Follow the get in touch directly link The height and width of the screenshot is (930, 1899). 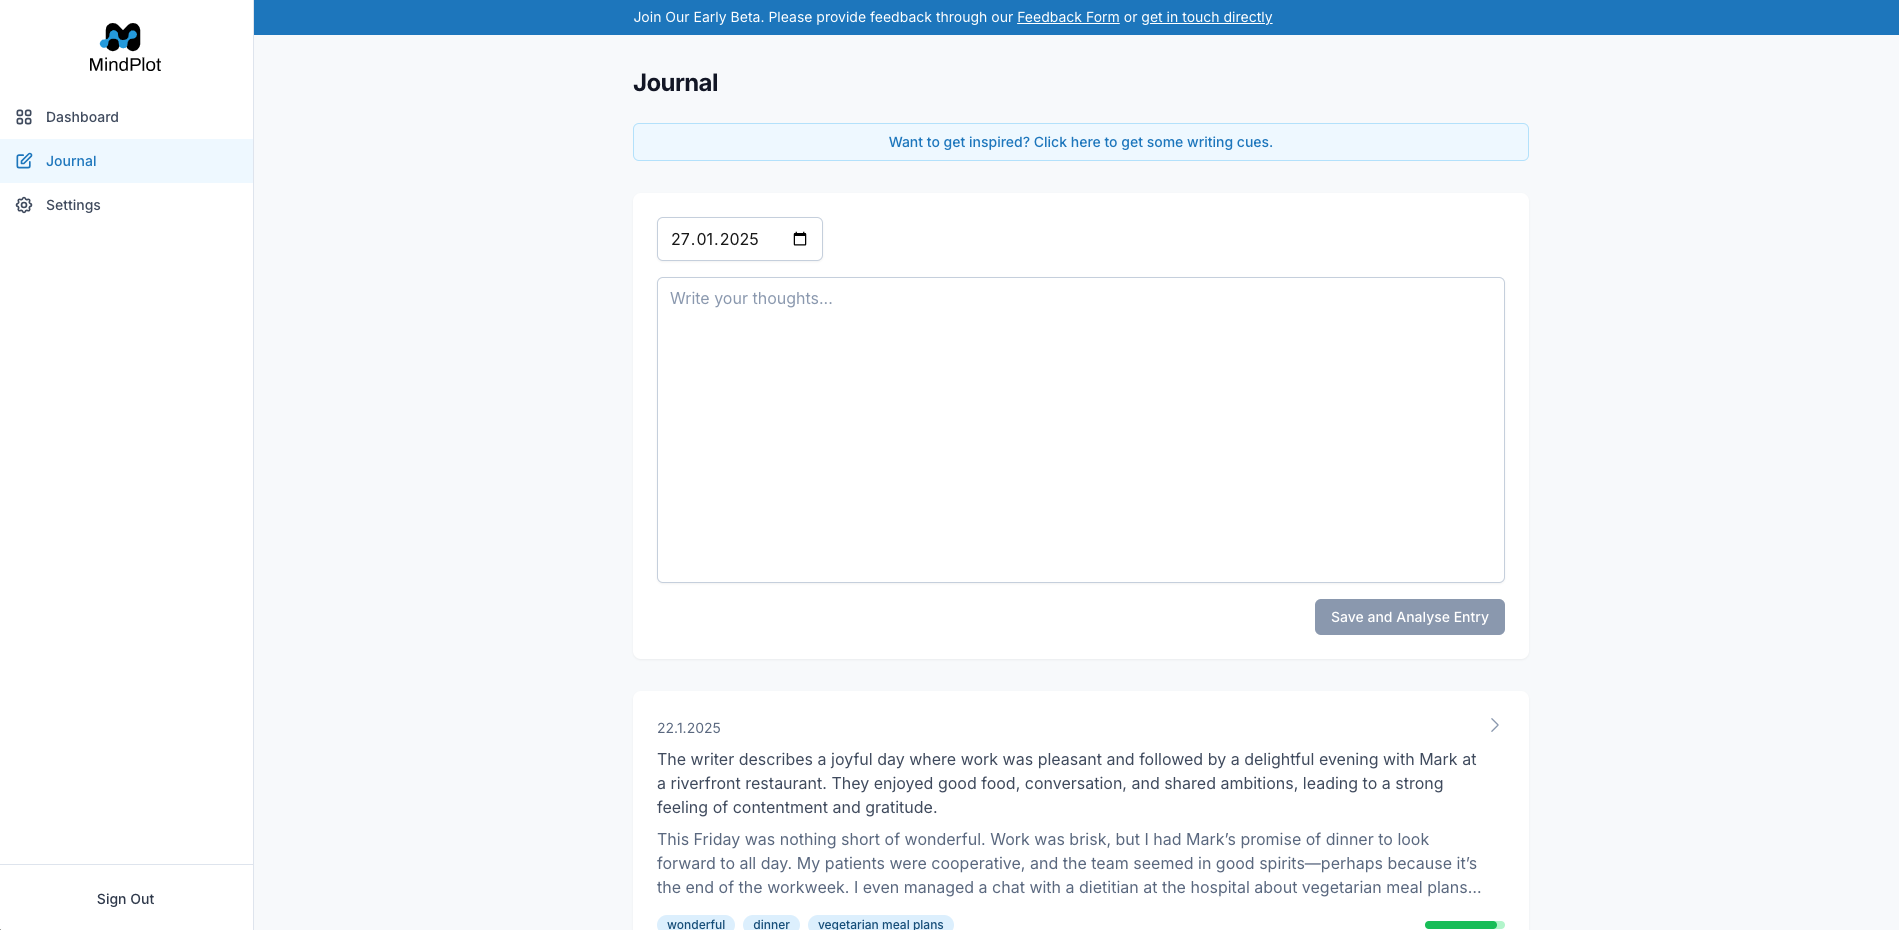(x=1206, y=17)
